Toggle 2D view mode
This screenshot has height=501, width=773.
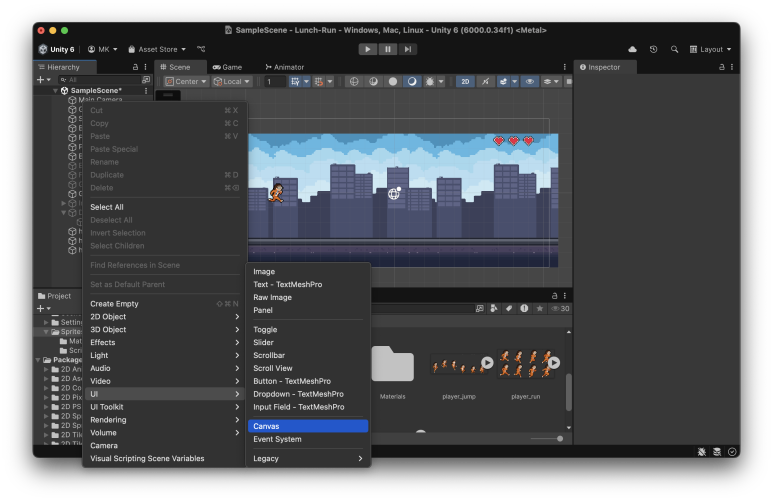point(465,81)
